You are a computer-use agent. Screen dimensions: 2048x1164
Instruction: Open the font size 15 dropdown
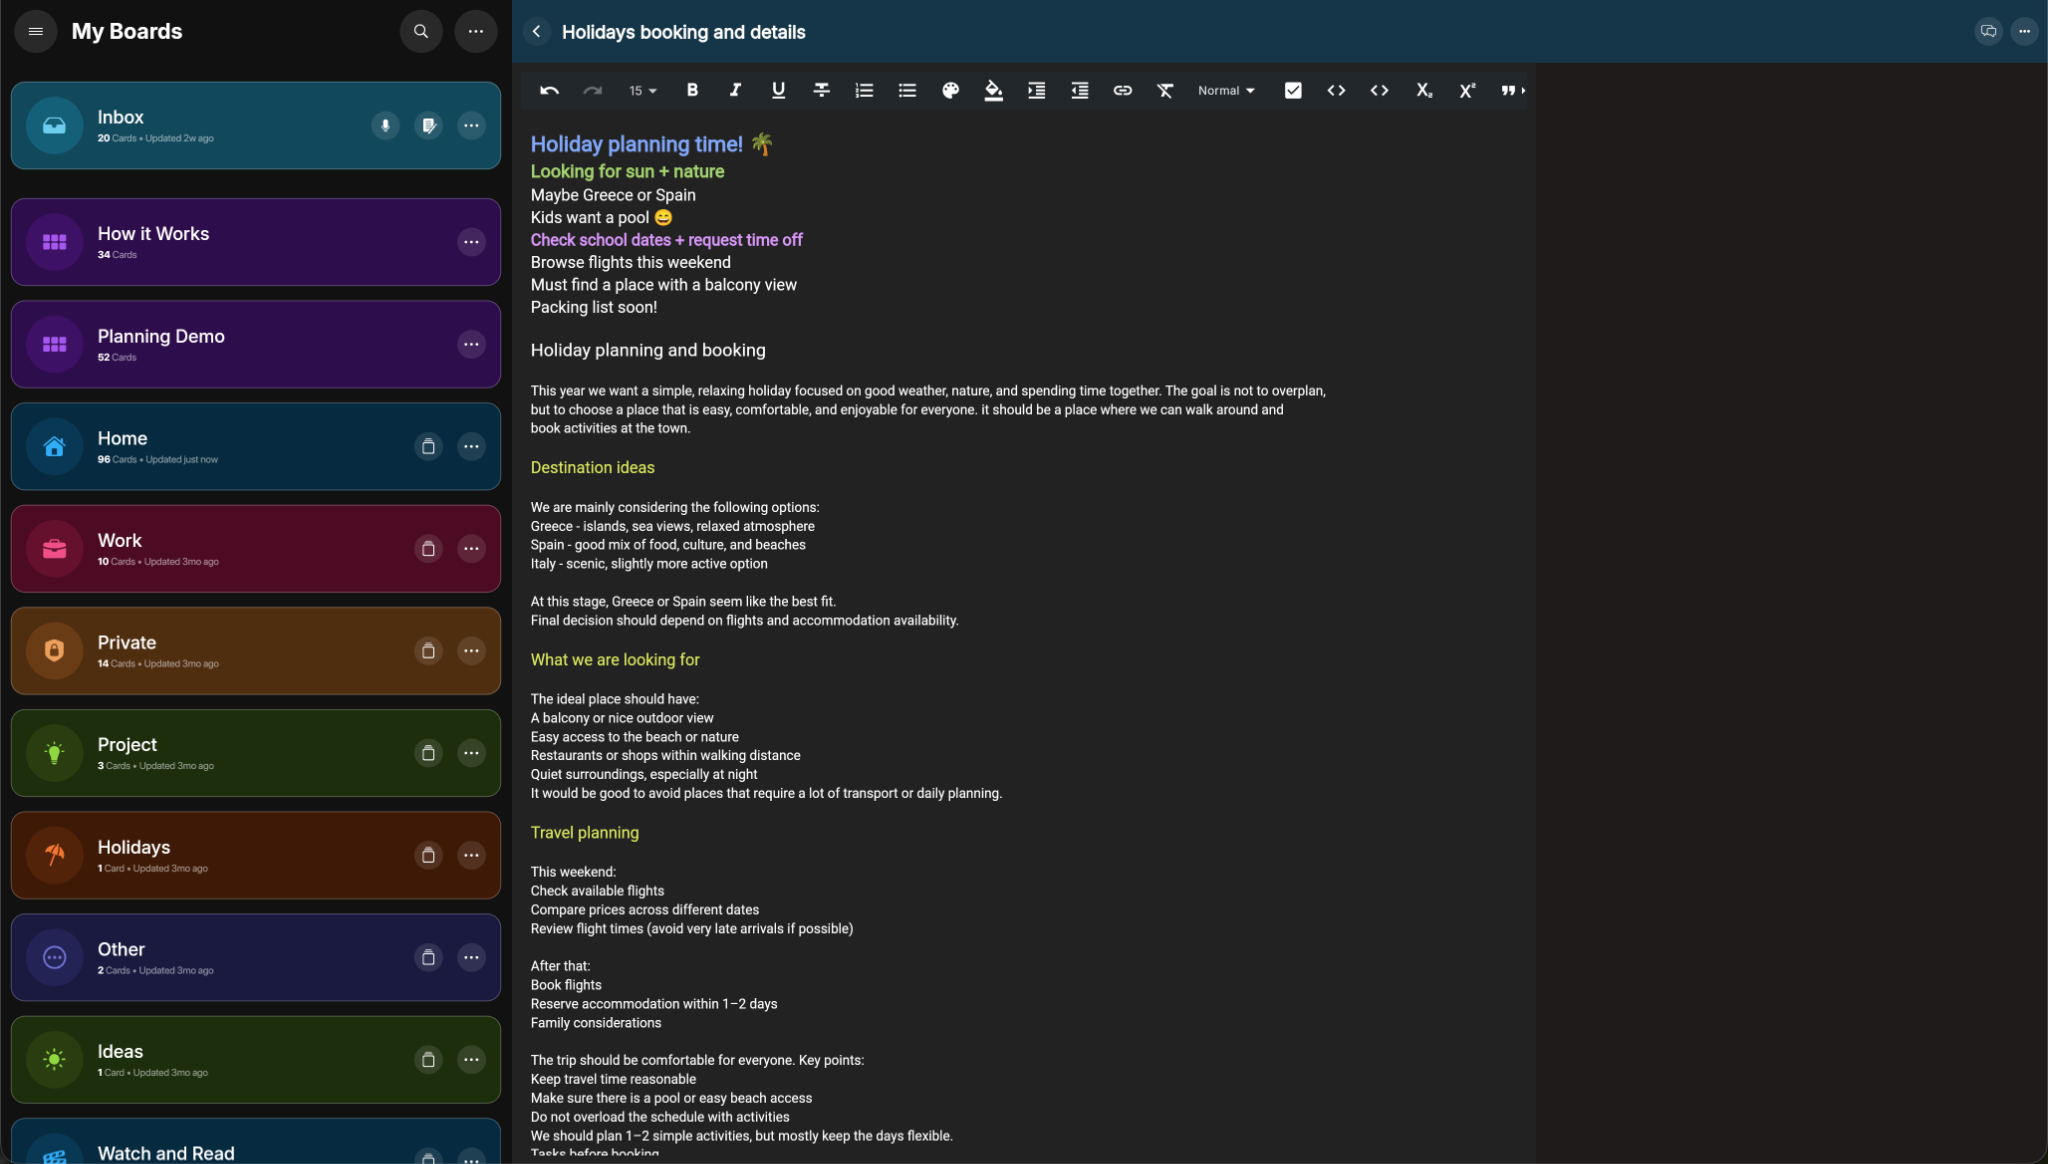642,91
